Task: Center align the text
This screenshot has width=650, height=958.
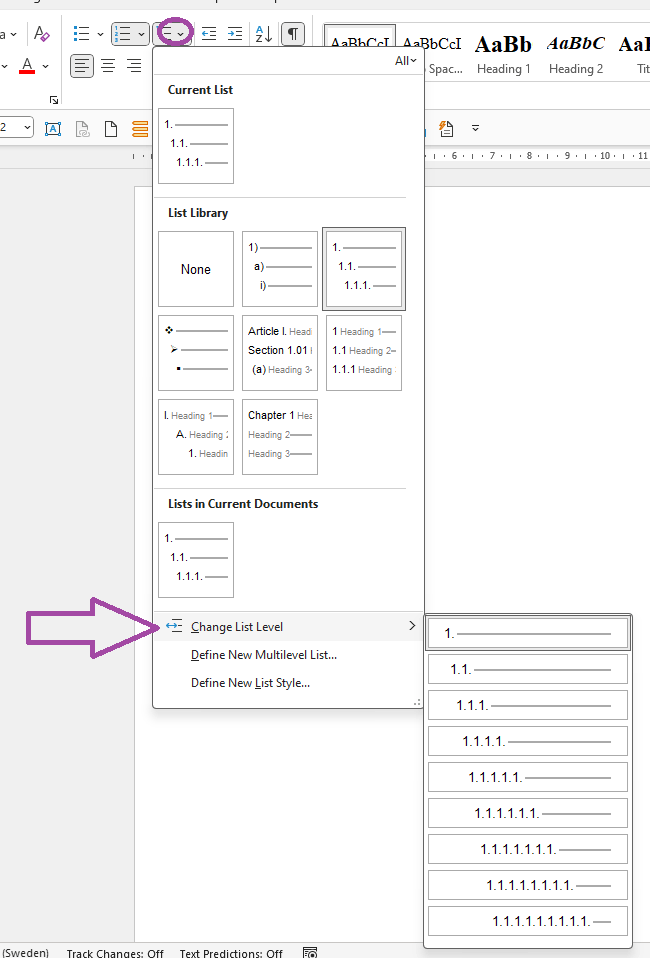Action: click(x=108, y=65)
